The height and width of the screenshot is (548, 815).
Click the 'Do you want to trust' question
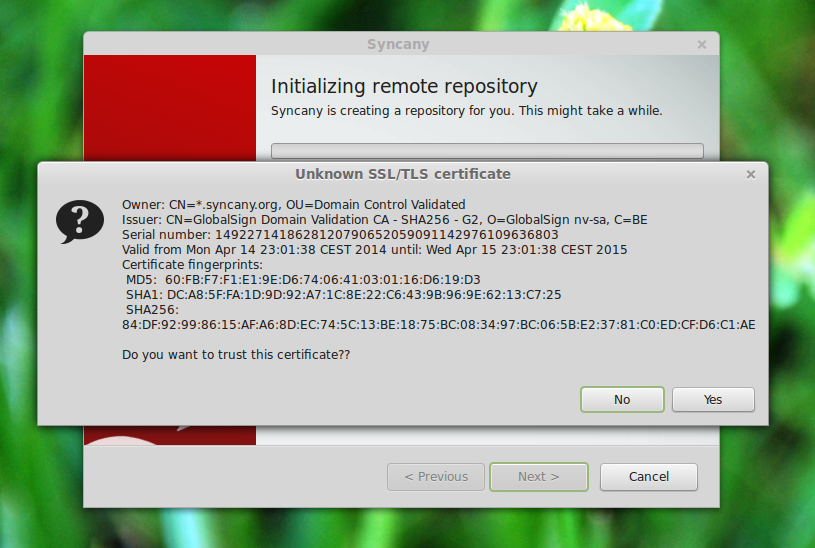pyautogui.click(x=236, y=355)
